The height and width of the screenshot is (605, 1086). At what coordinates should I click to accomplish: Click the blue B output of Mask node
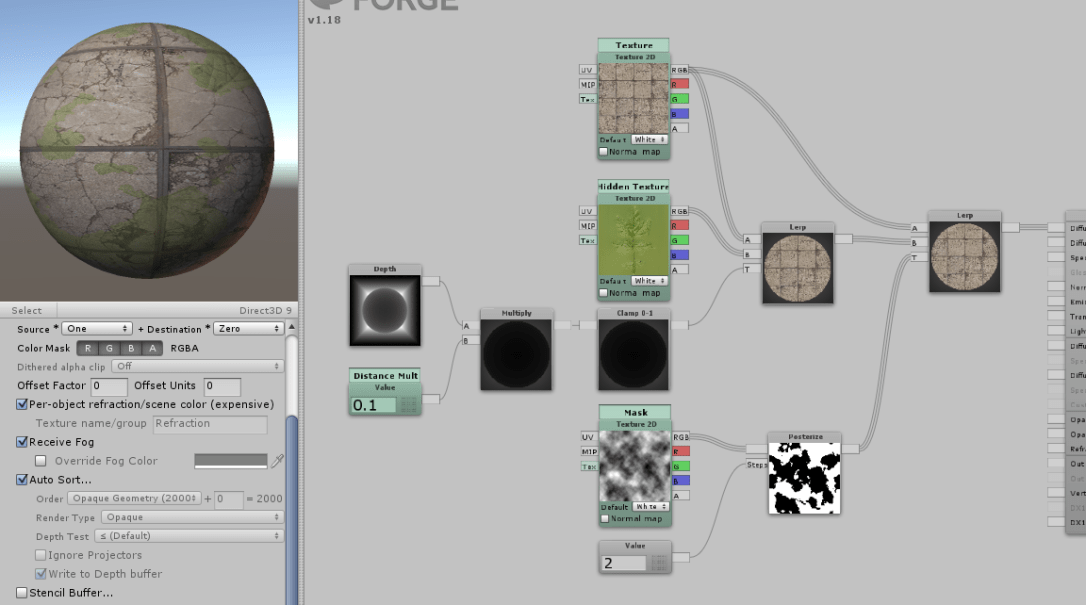(x=680, y=481)
